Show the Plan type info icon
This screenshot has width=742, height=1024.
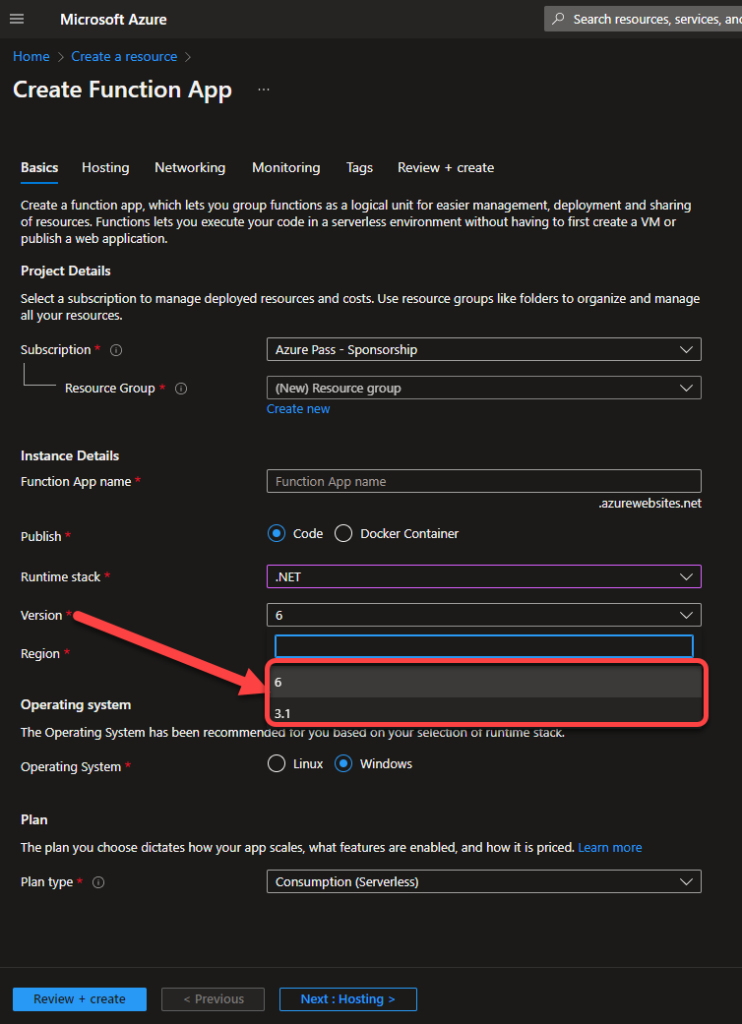(x=99, y=882)
